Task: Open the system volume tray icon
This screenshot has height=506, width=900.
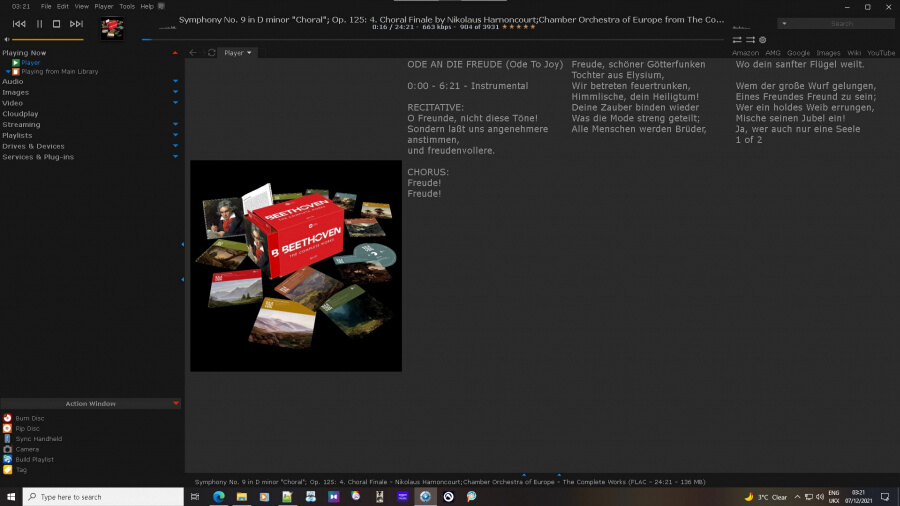Action: click(820, 497)
